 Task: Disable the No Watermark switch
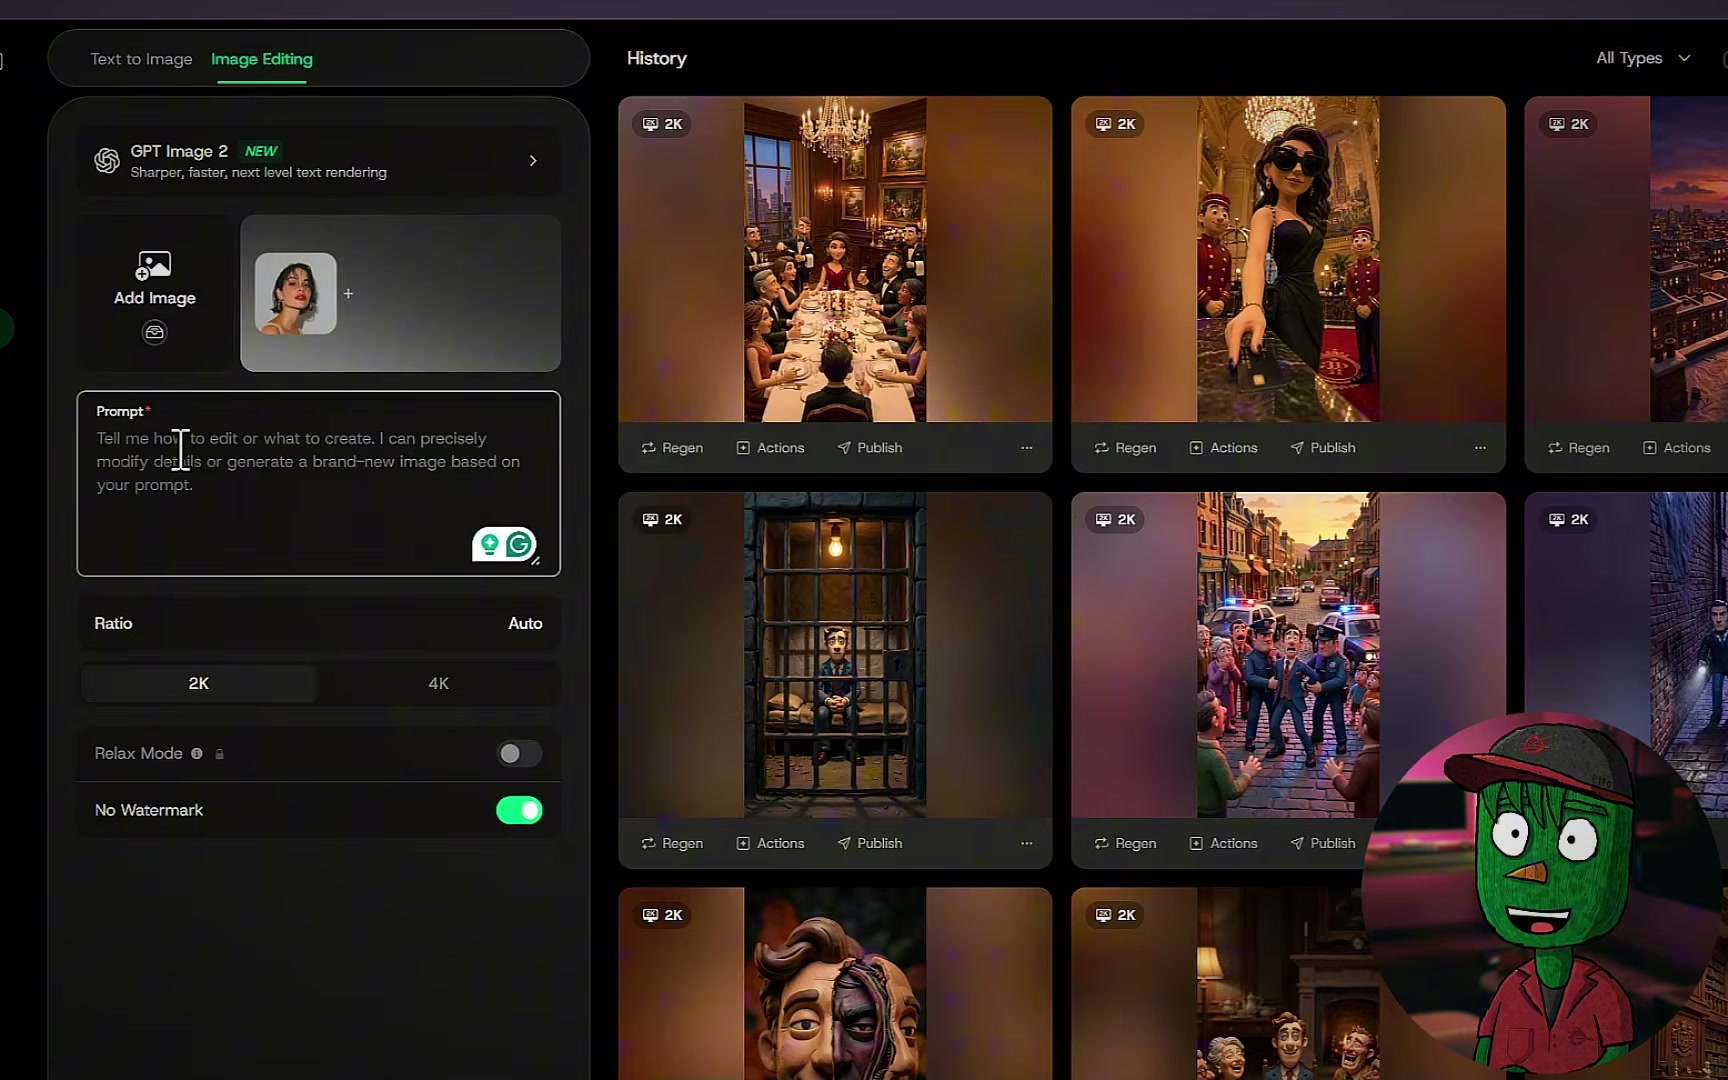pyautogui.click(x=519, y=810)
